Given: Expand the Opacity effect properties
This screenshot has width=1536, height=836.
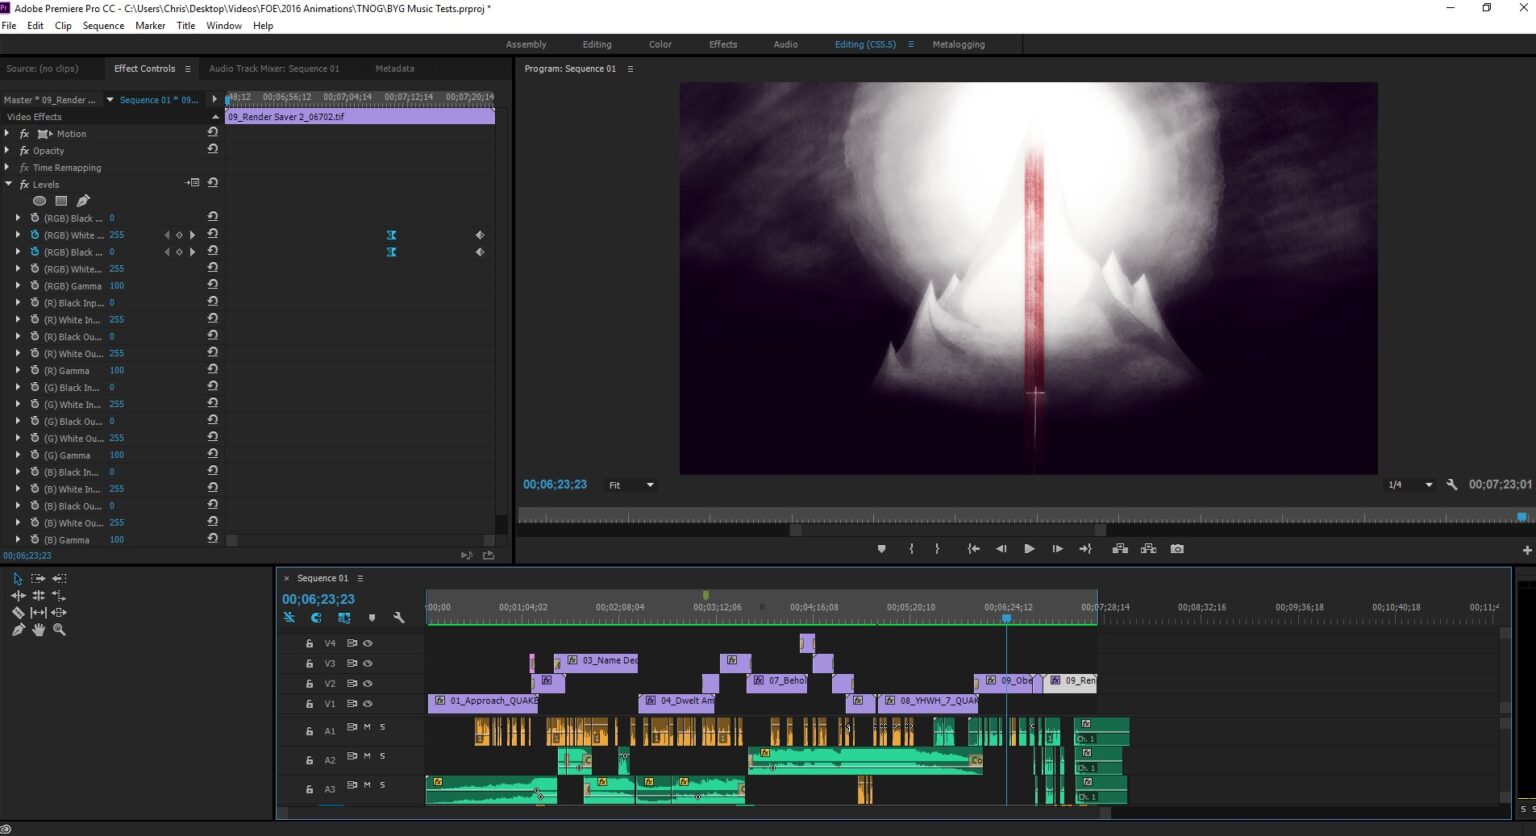Looking at the screenshot, I should [x=7, y=150].
